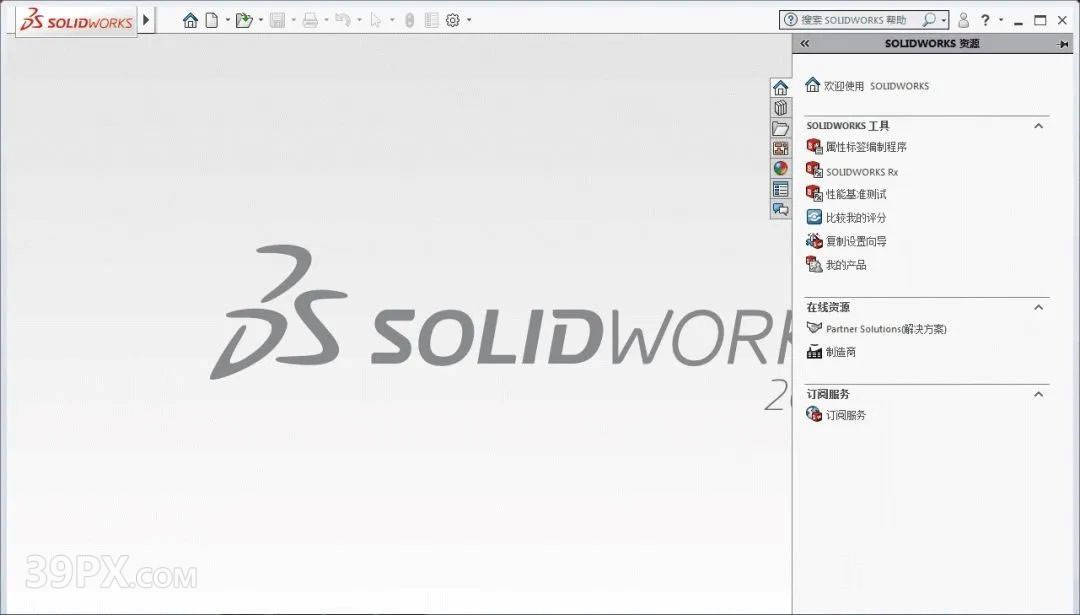The width and height of the screenshot is (1080, 615).
Task: Collapse the SOLIDWORKS 工具 section
Action: (x=1038, y=126)
